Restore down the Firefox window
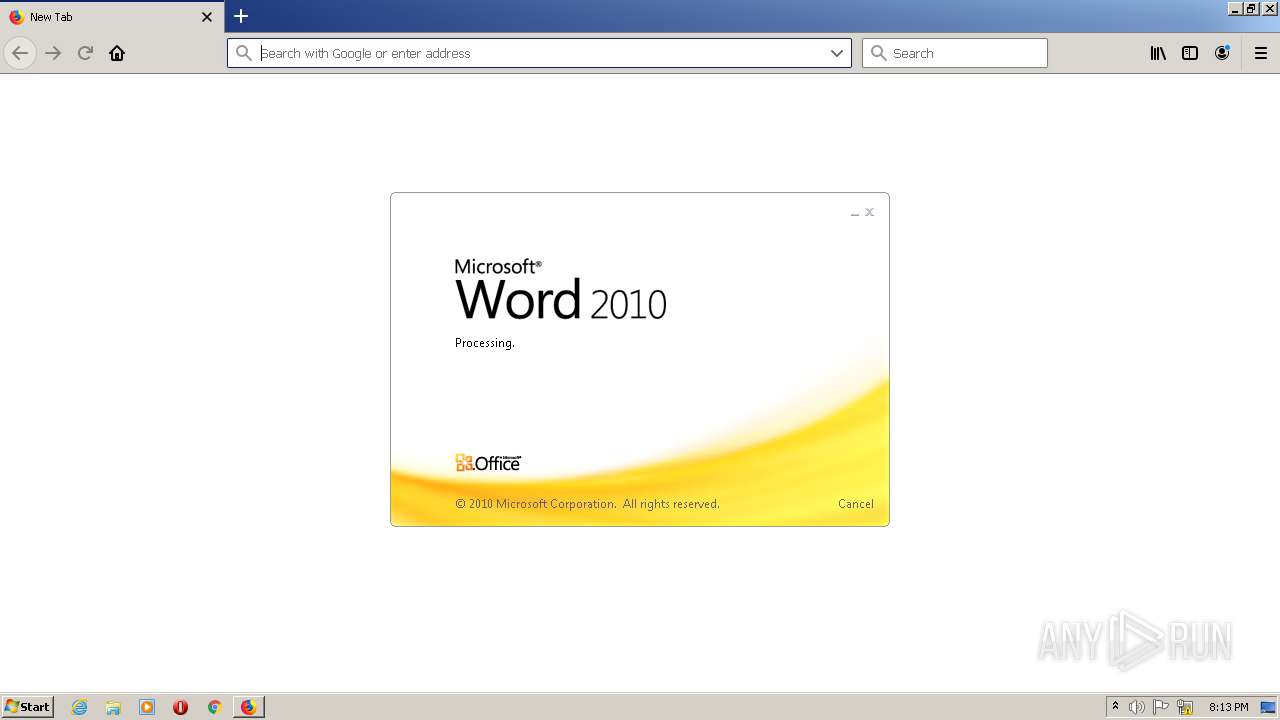The width and height of the screenshot is (1280, 720). [x=1251, y=8]
